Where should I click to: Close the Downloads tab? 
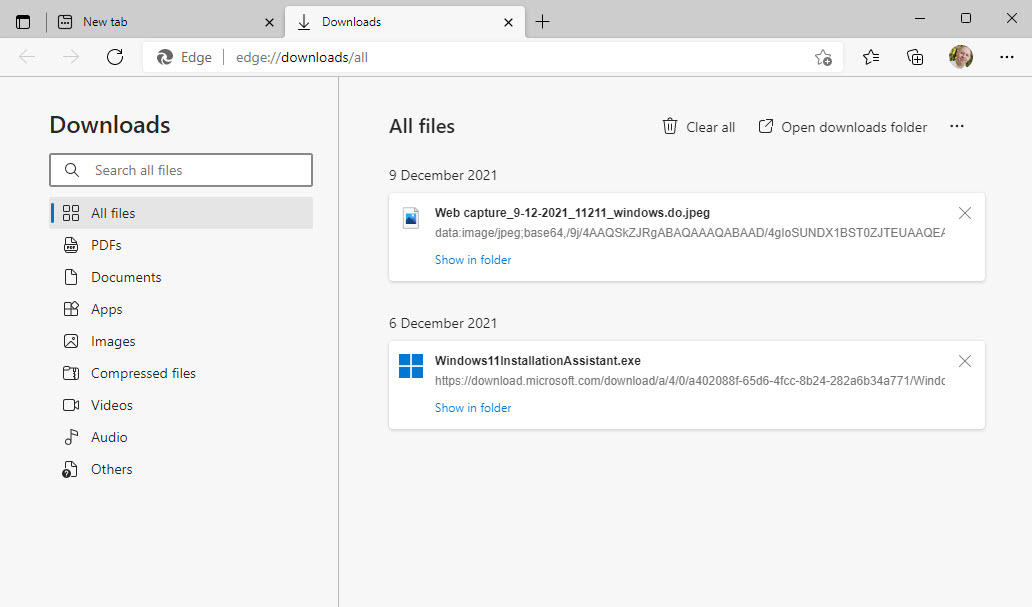click(x=509, y=21)
